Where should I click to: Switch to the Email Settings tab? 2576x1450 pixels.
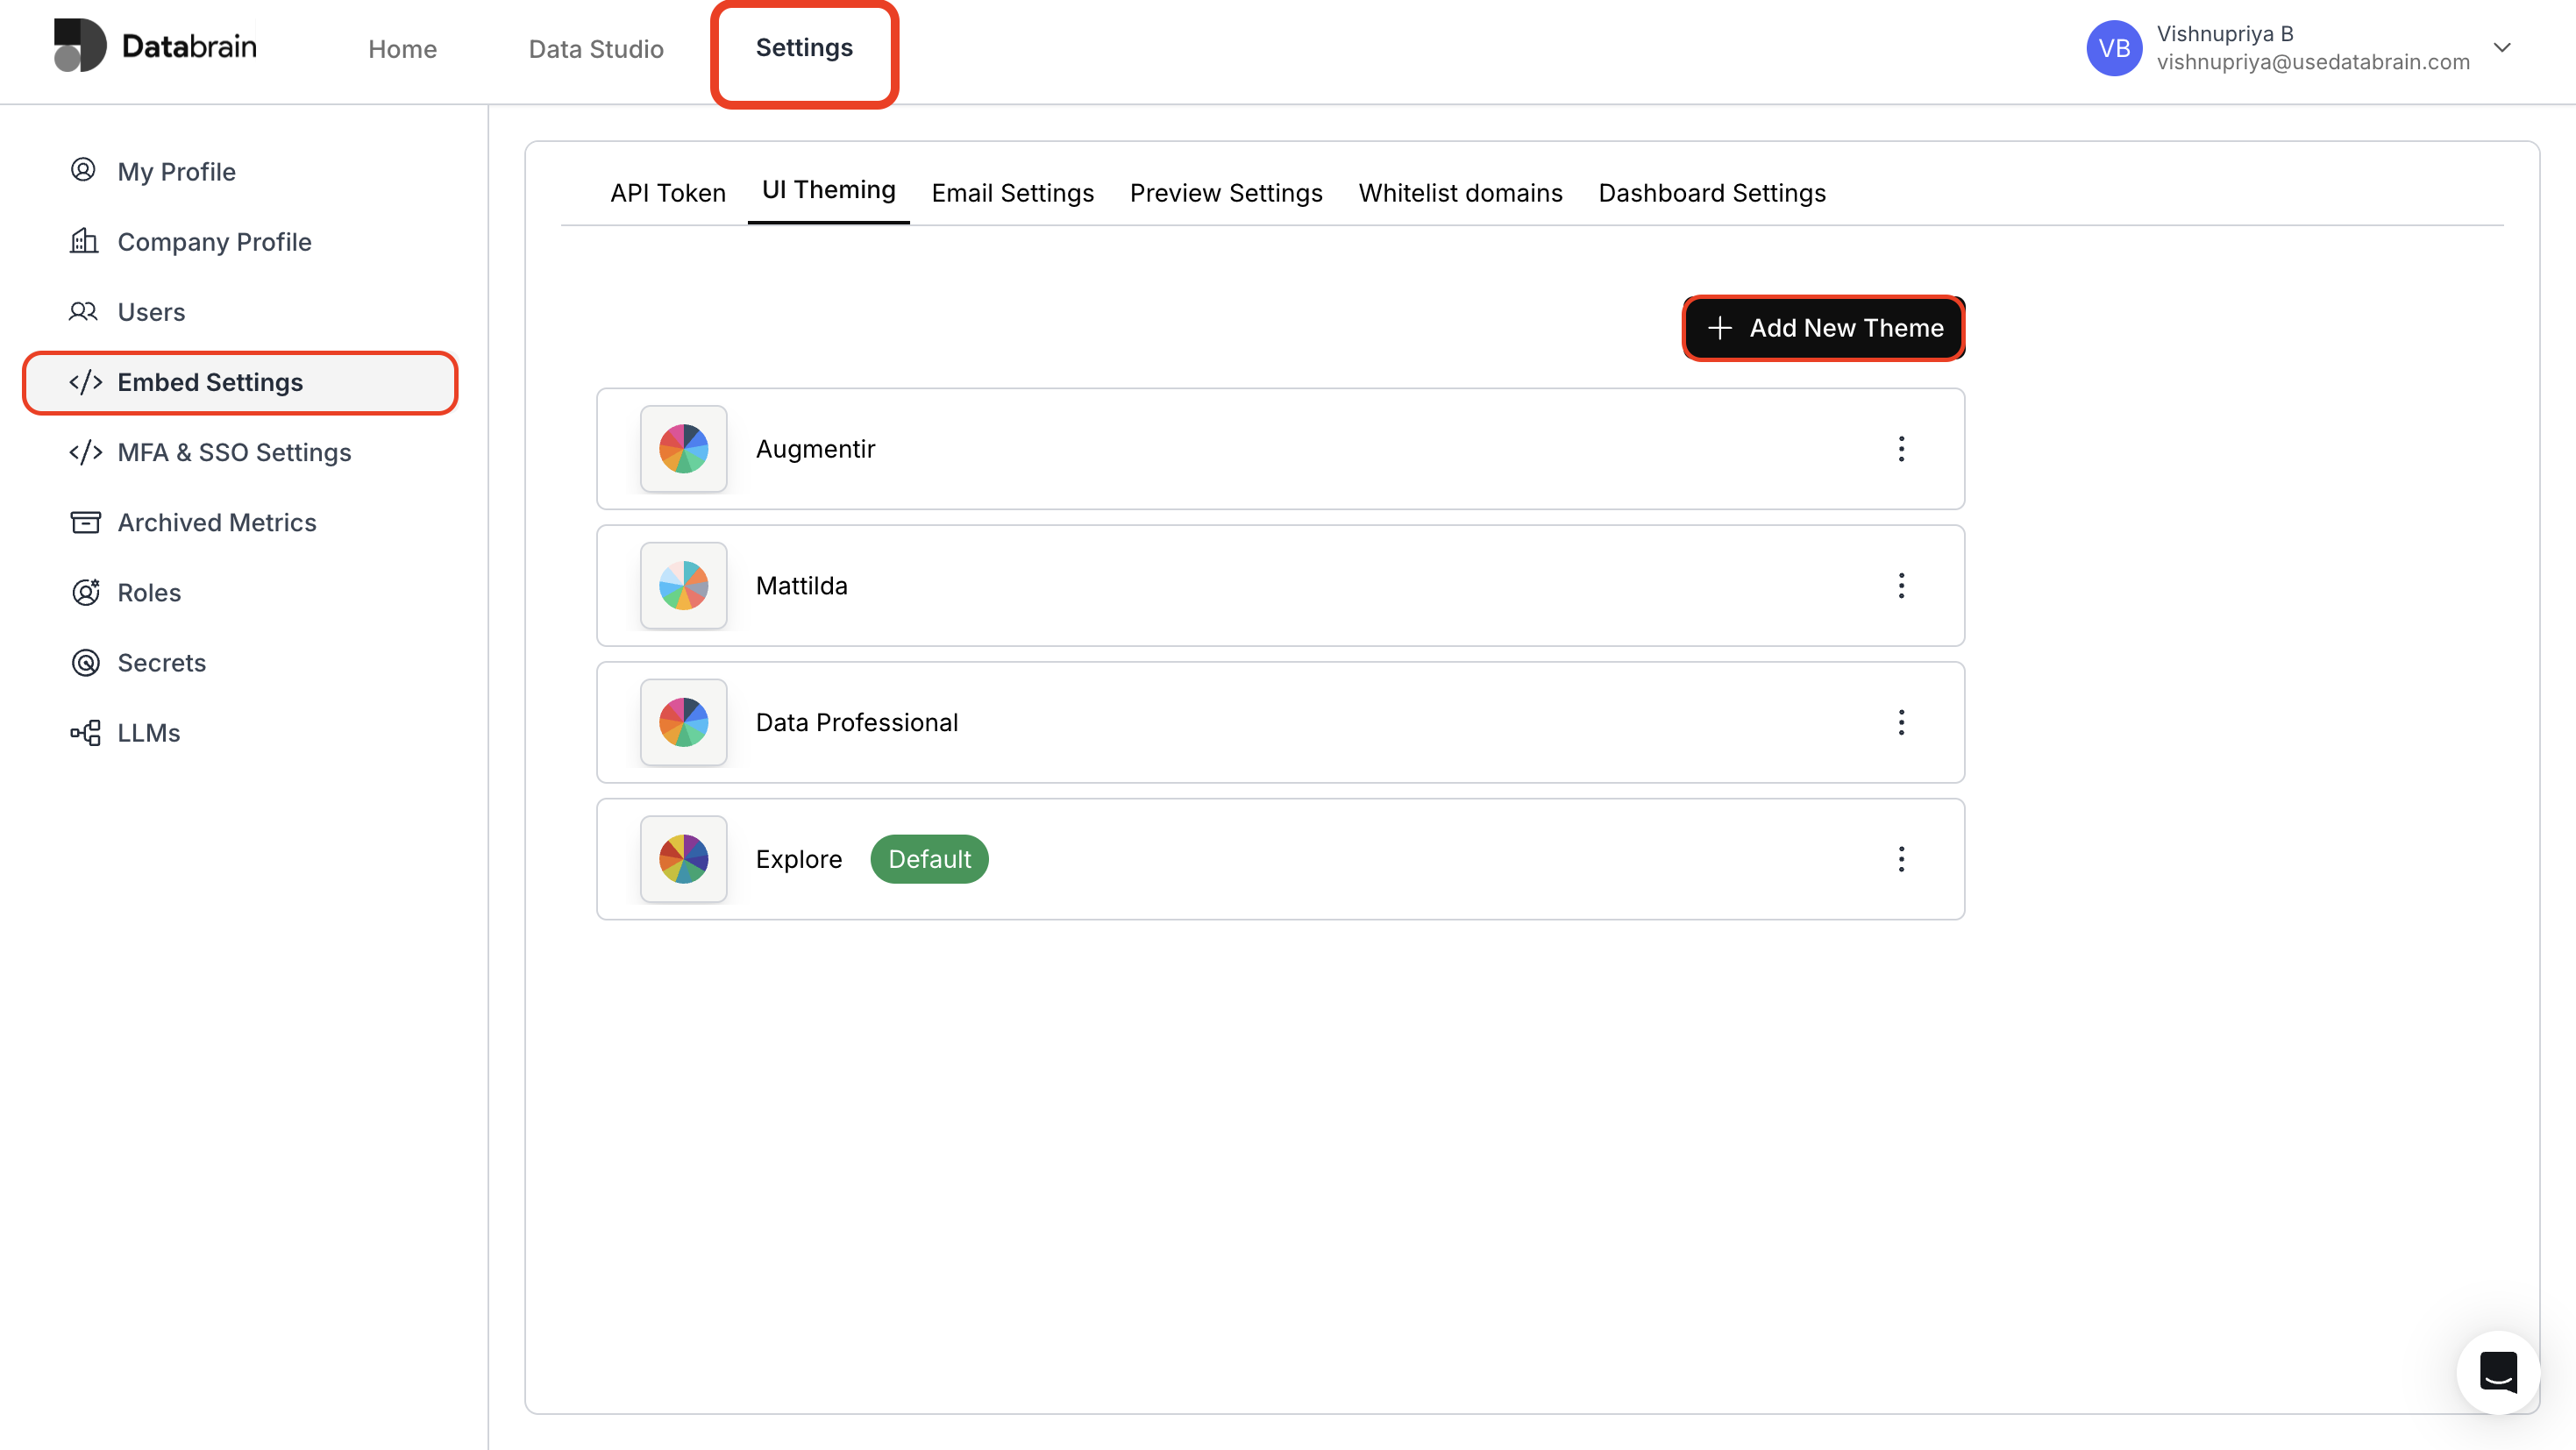1012,193
